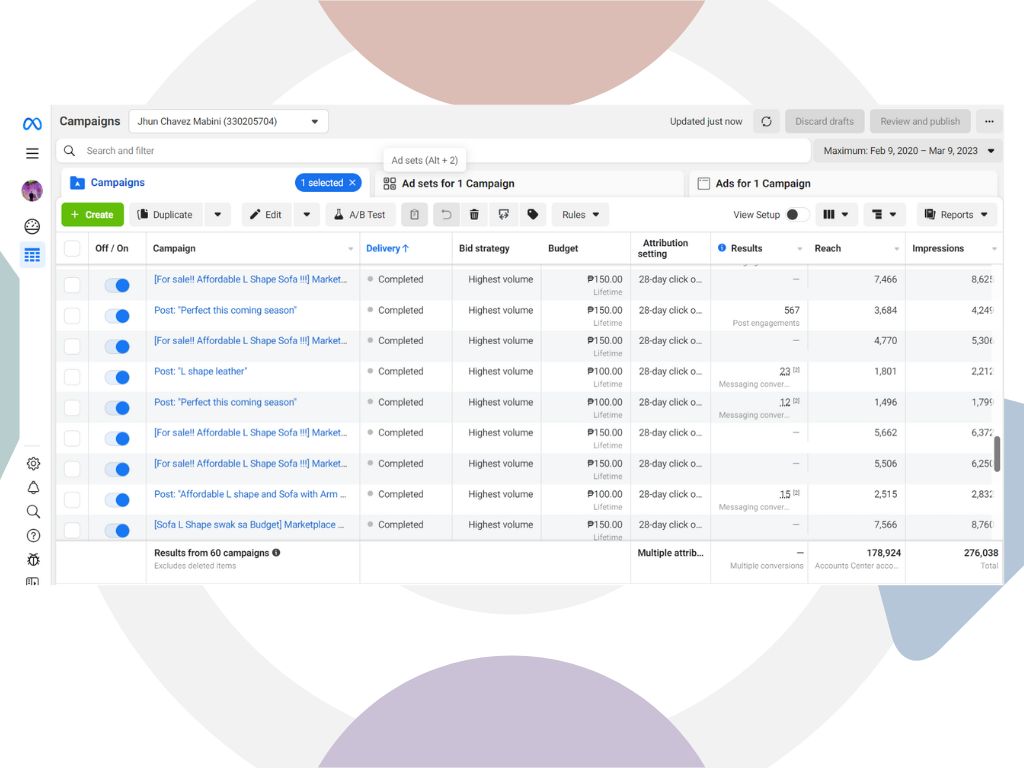Open the Campaign column options arrow
This screenshot has width=1024, height=768.
click(x=351, y=249)
